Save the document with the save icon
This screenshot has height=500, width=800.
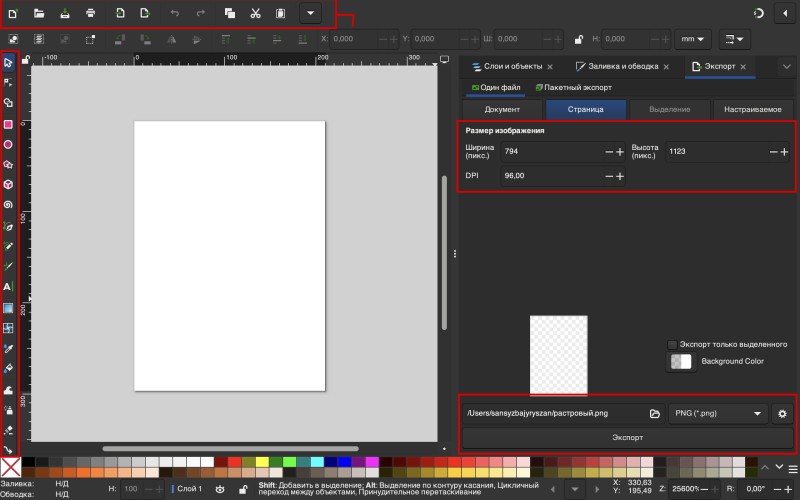[65, 14]
